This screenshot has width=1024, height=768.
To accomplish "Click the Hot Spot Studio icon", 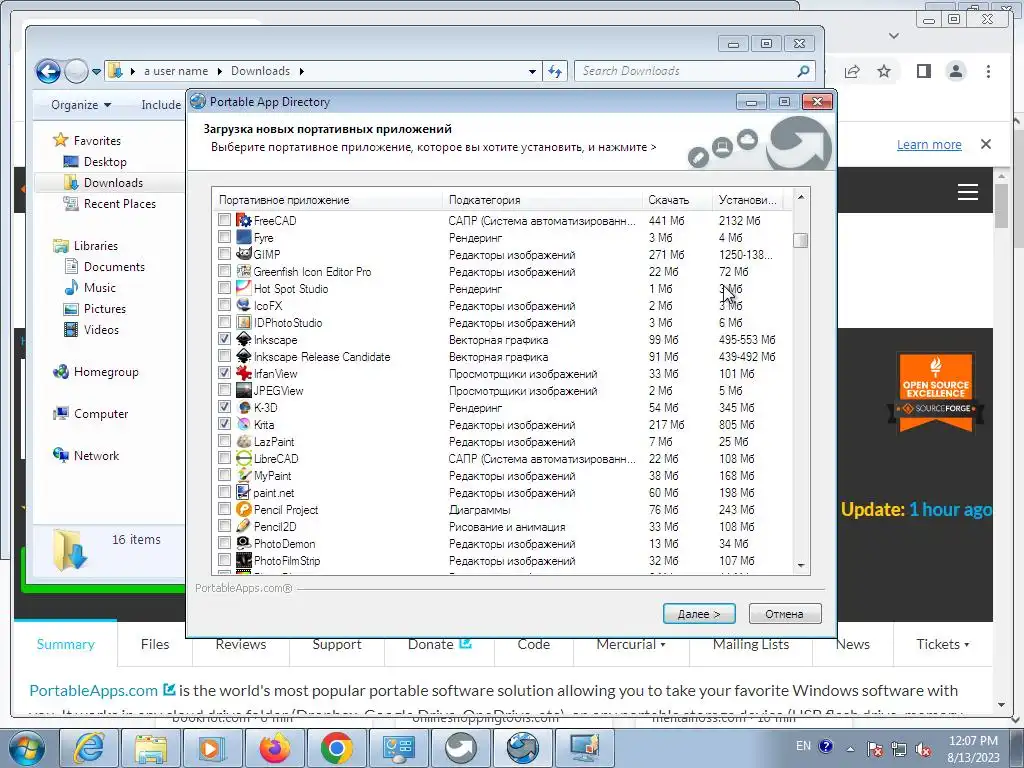I will click(x=244, y=289).
